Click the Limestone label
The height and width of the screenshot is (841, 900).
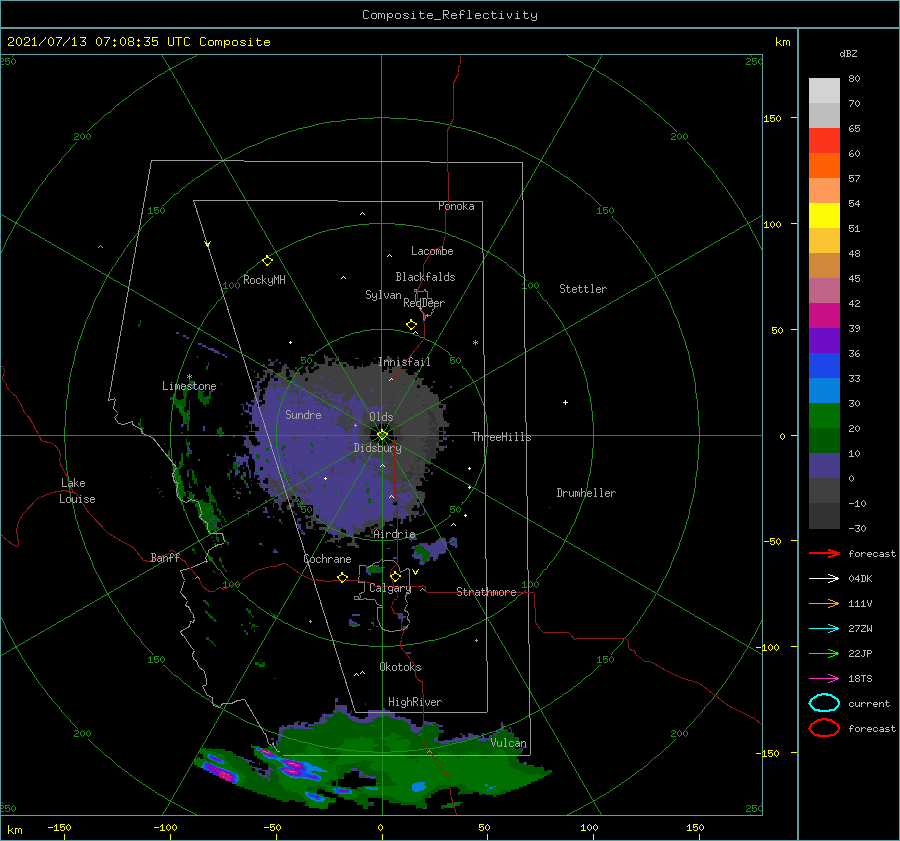coord(189,386)
